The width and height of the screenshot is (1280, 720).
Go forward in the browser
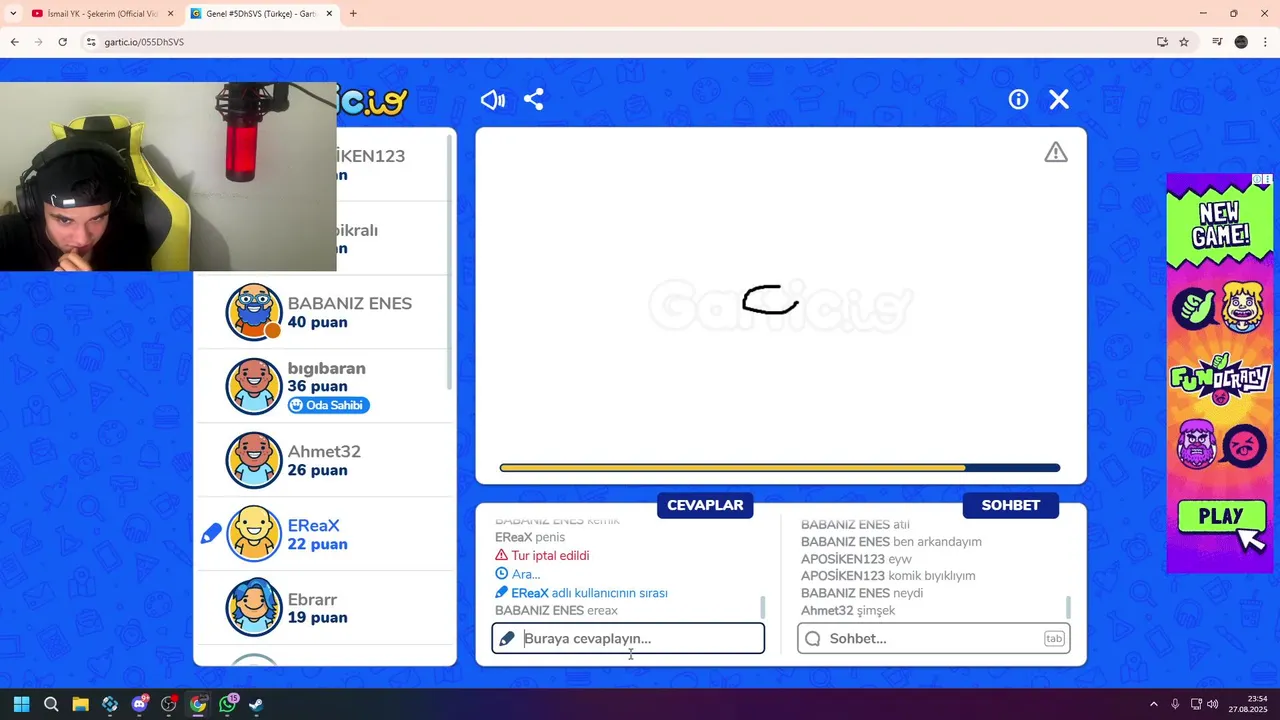pos(38,42)
